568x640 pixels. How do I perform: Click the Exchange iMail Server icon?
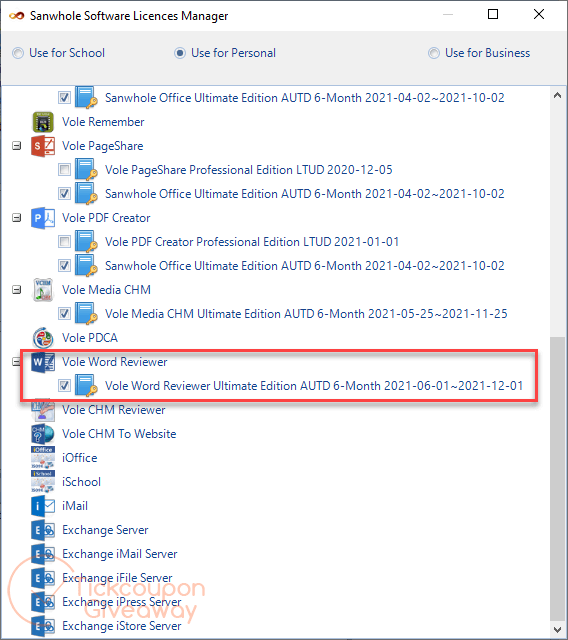pos(43,554)
